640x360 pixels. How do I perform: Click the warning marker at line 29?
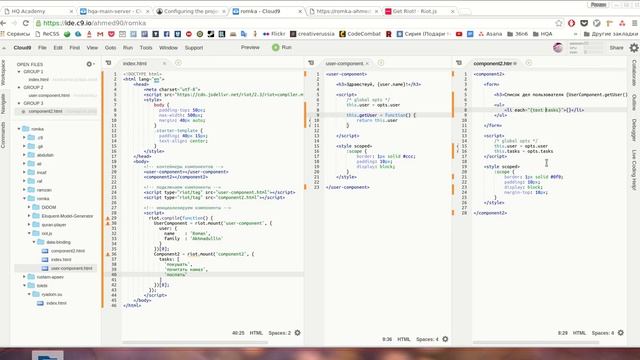click(x=108, y=218)
